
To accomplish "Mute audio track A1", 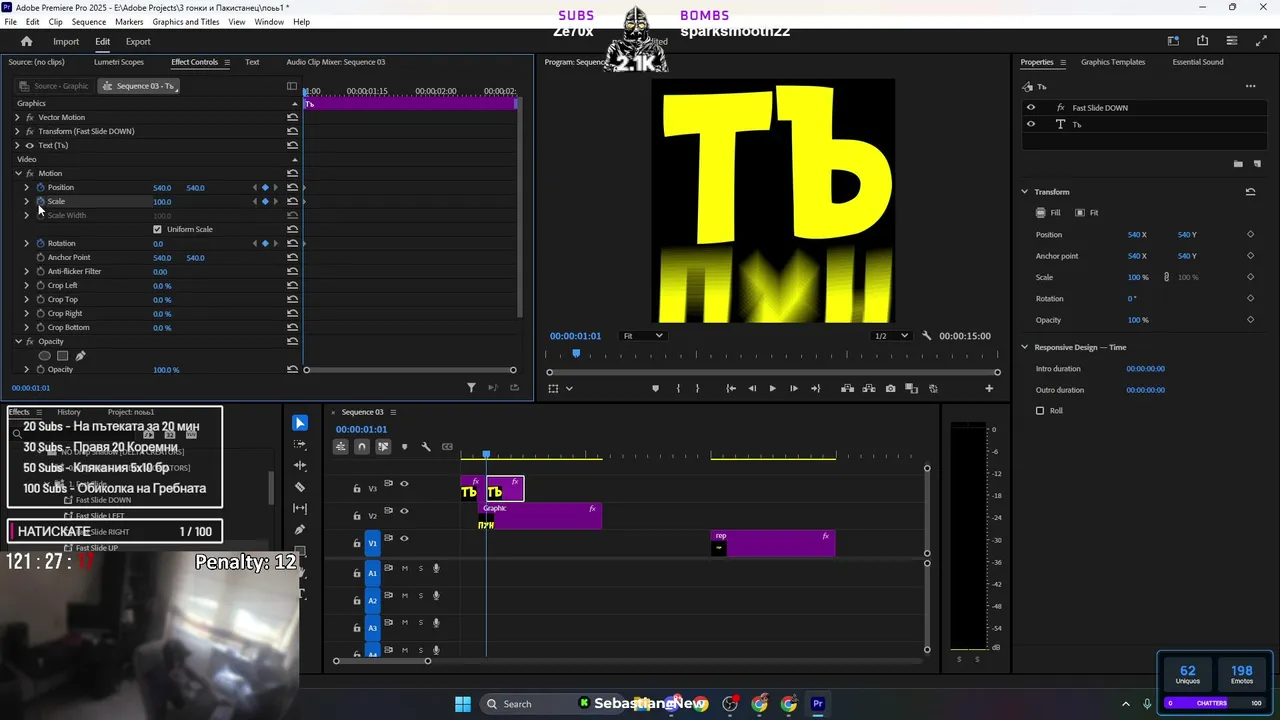I will [404, 568].
